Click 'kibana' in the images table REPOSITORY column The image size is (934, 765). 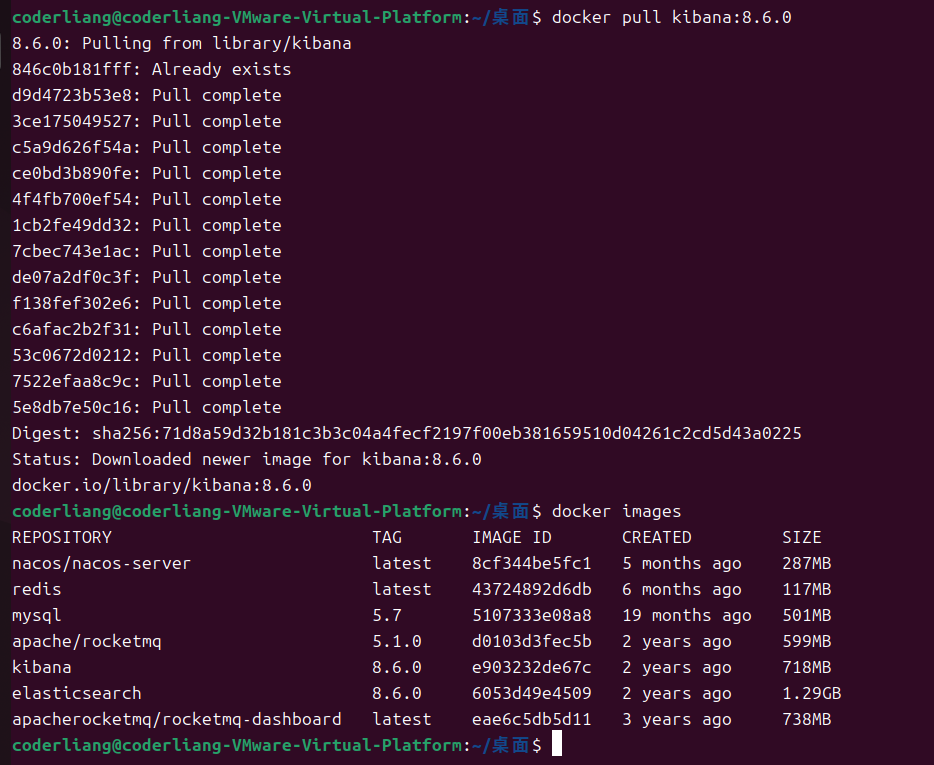[42, 667]
